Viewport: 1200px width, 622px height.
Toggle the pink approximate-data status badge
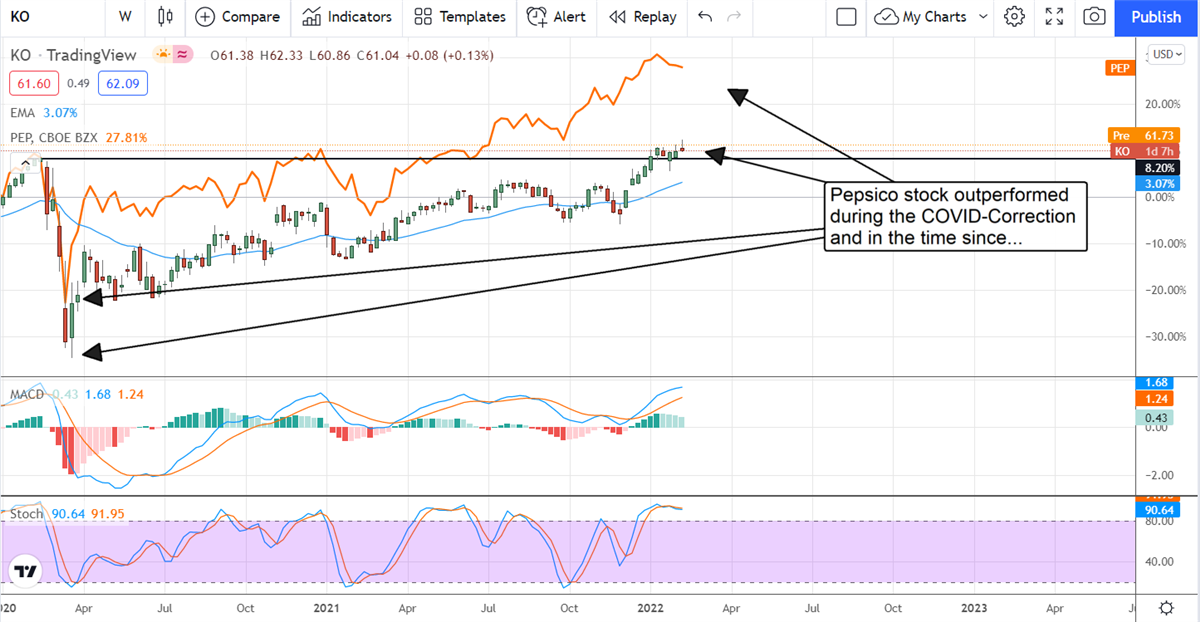pos(183,56)
